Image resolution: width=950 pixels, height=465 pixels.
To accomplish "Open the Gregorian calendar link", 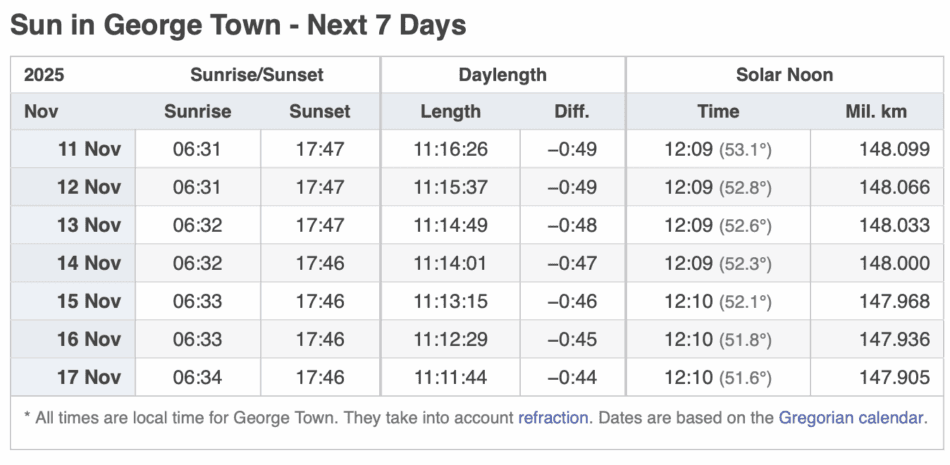I will [852, 417].
